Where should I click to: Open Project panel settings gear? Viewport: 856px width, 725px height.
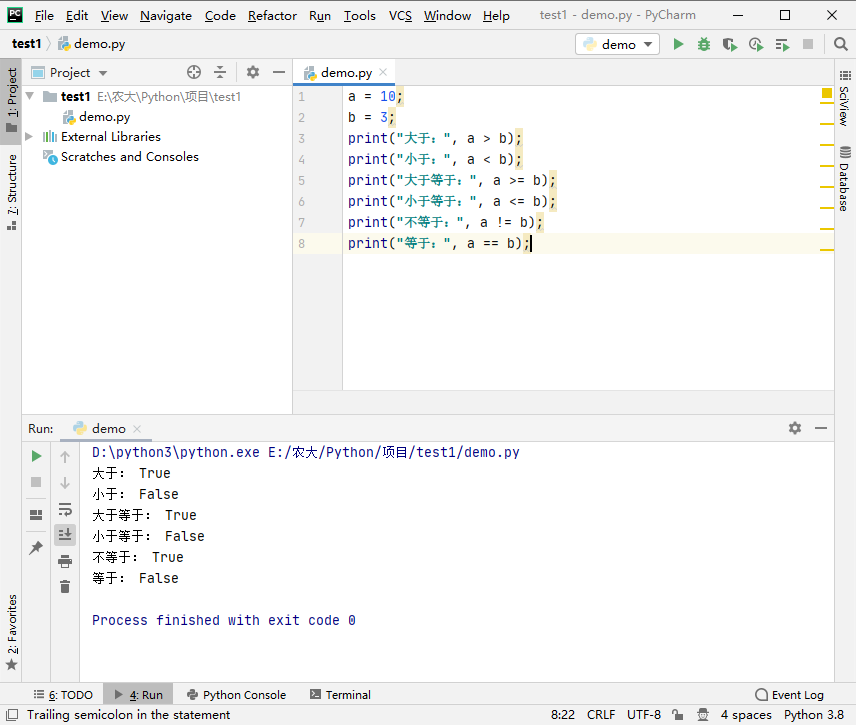[x=253, y=72]
